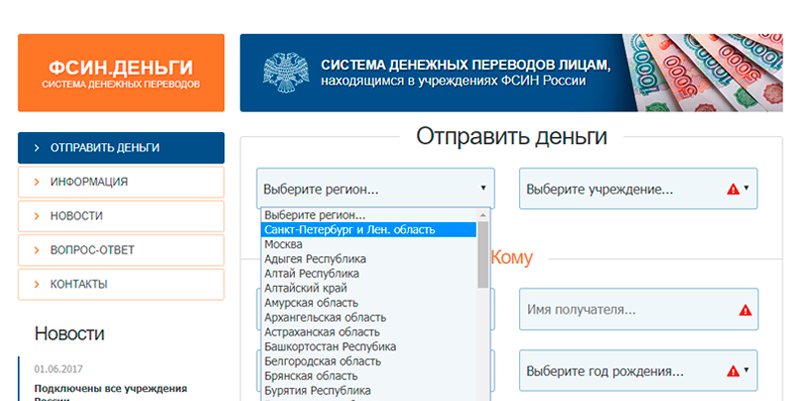Open the Подключены все учреждения news link
The width and height of the screenshot is (800, 401).
110,393
